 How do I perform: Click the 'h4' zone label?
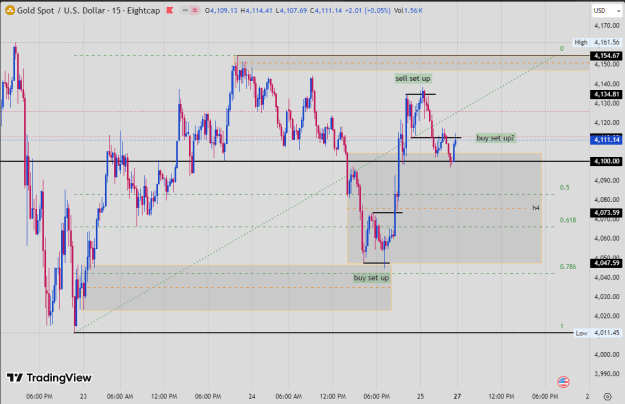coord(536,208)
